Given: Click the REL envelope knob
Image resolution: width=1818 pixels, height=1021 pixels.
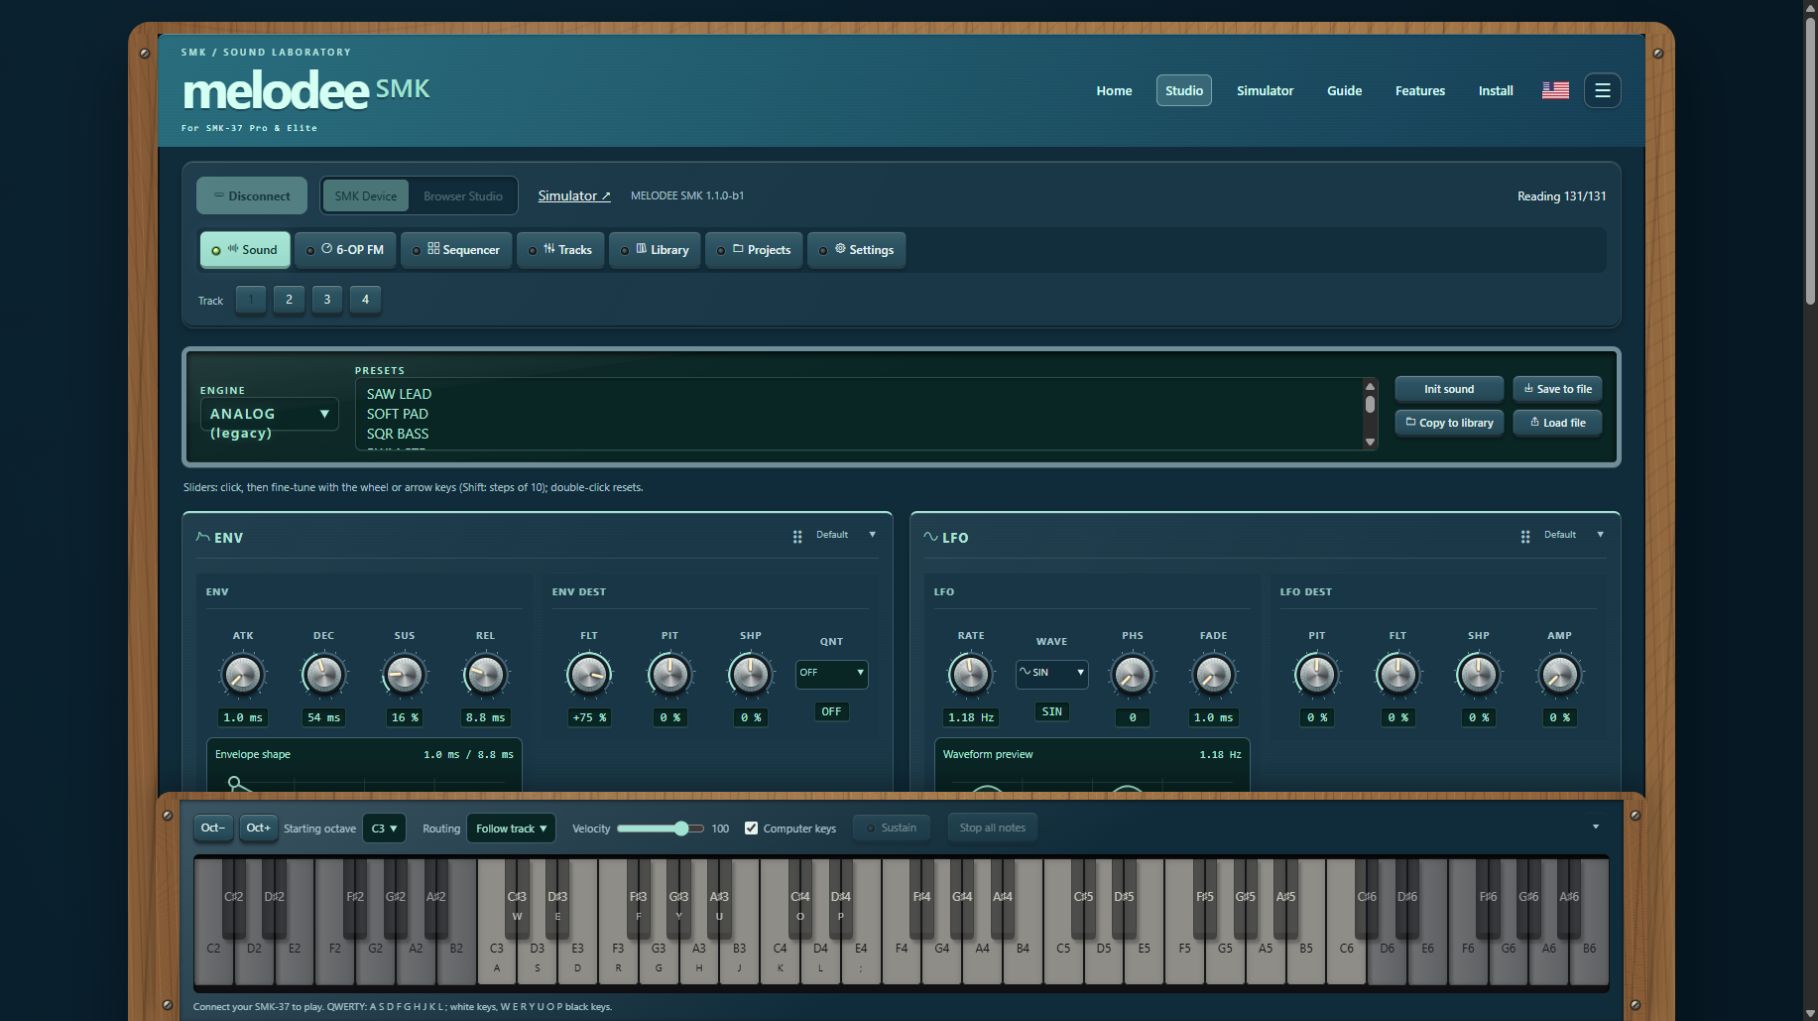Looking at the screenshot, I should point(485,675).
